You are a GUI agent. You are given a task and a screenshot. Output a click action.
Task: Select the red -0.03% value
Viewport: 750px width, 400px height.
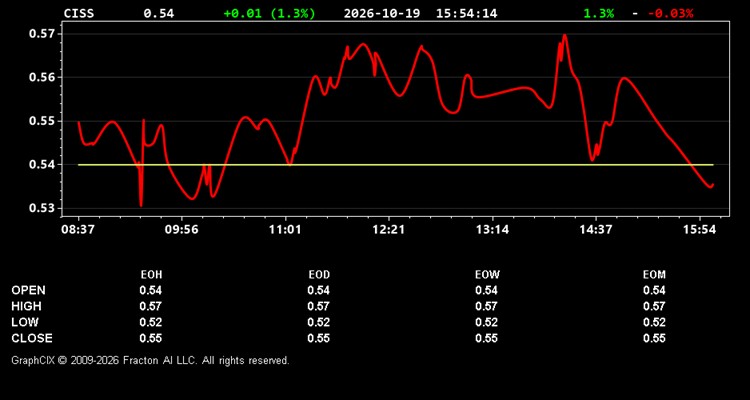tap(671, 13)
